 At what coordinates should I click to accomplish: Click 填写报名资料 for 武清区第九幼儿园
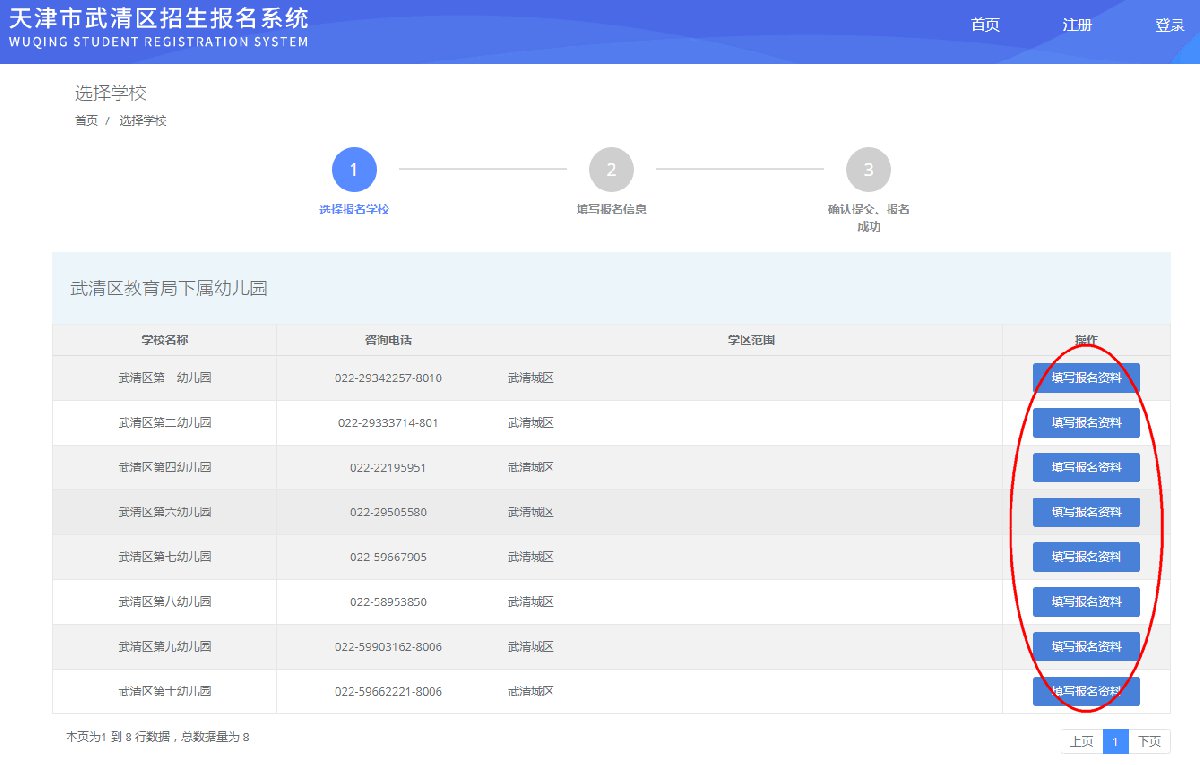click(1086, 647)
